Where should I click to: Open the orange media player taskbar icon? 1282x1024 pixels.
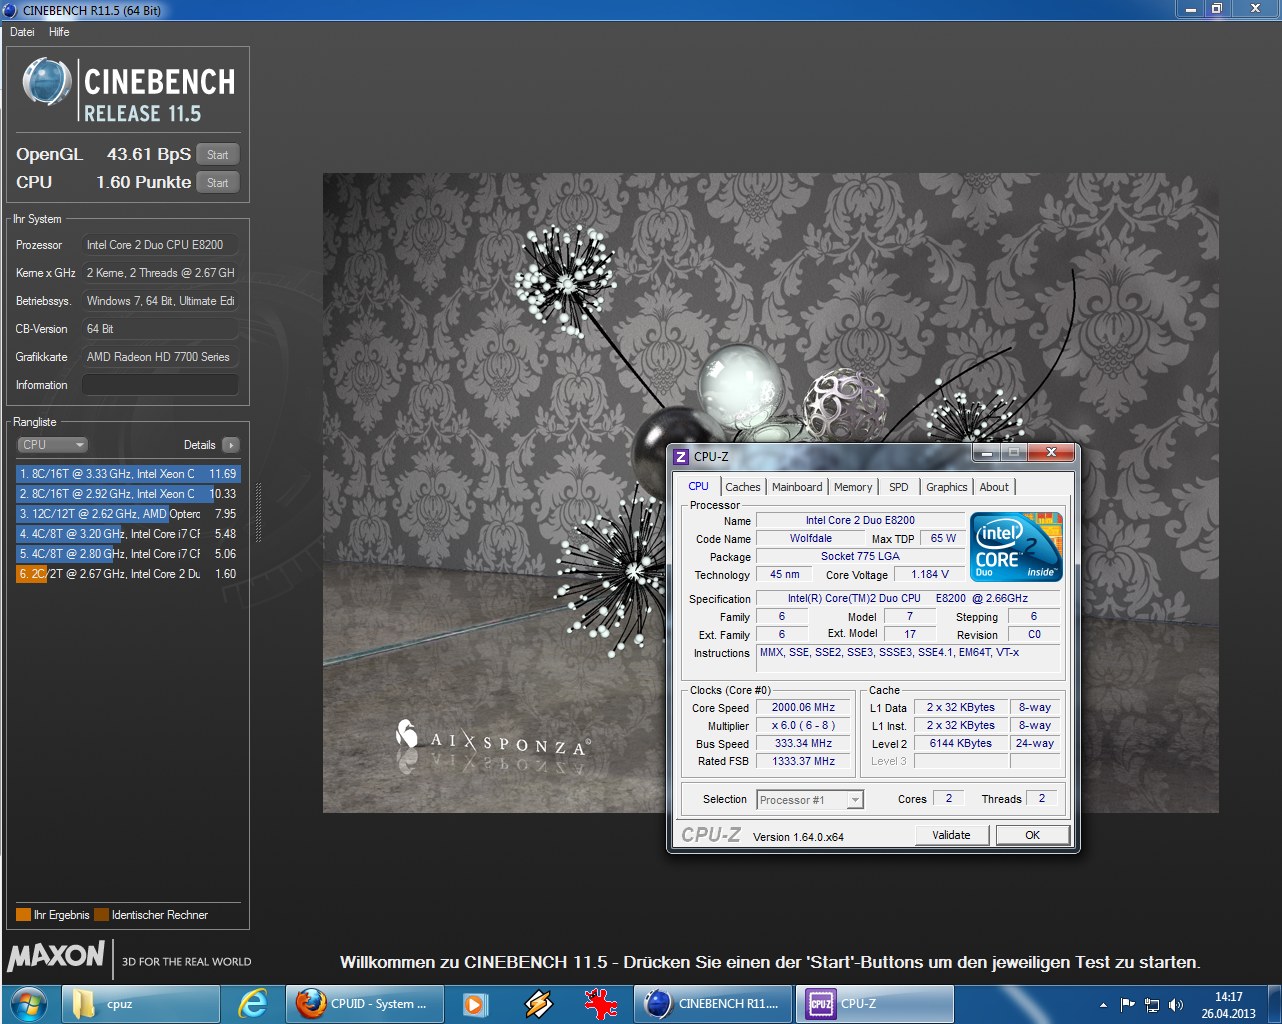pyautogui.click(x=475, y=1004)
